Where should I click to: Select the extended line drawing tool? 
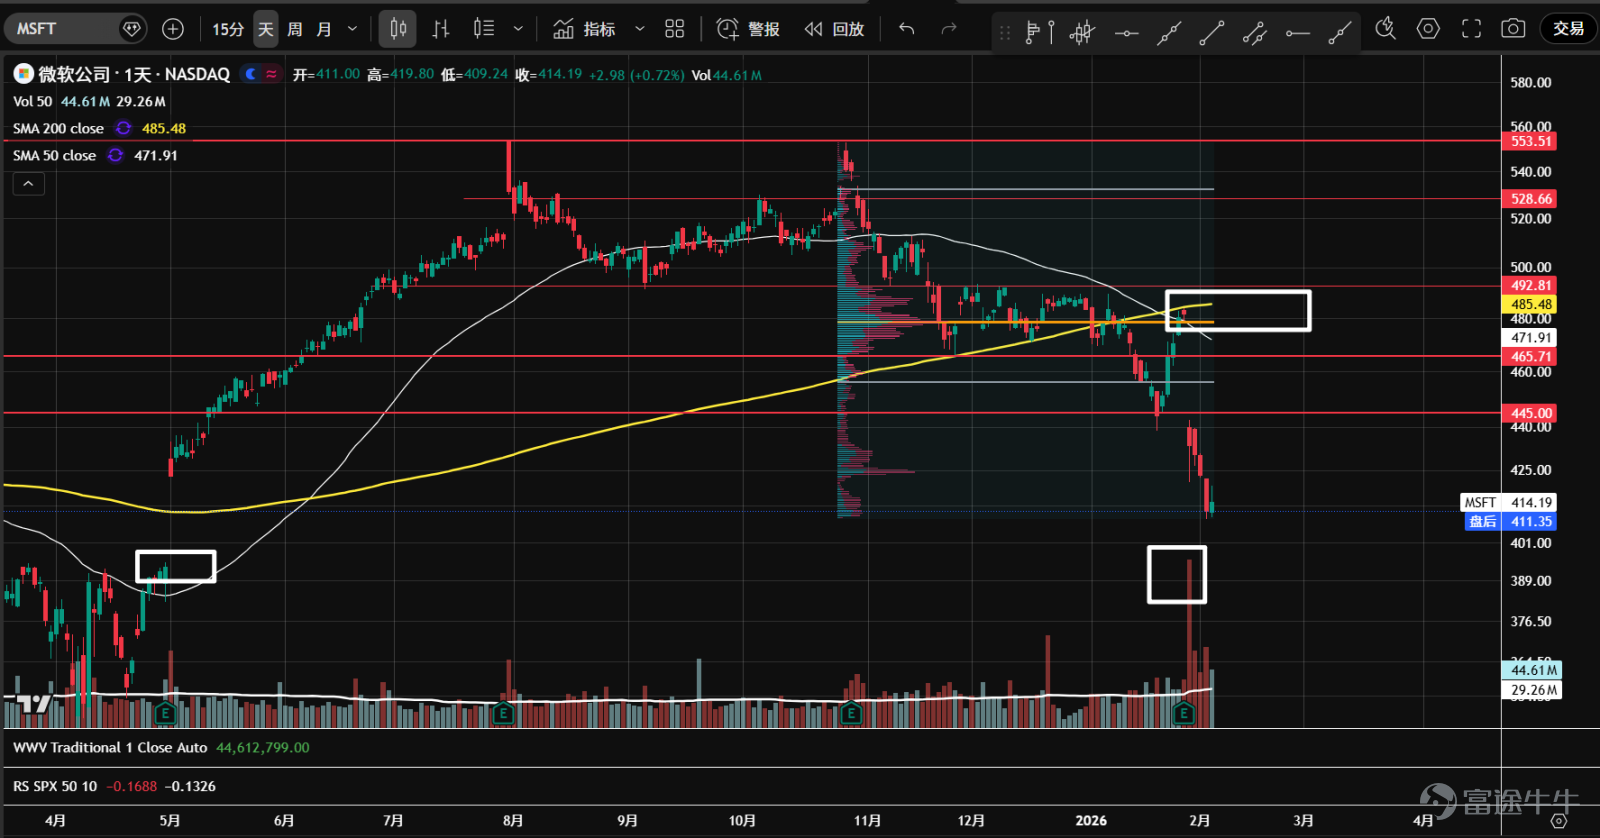pos(1168,33)
